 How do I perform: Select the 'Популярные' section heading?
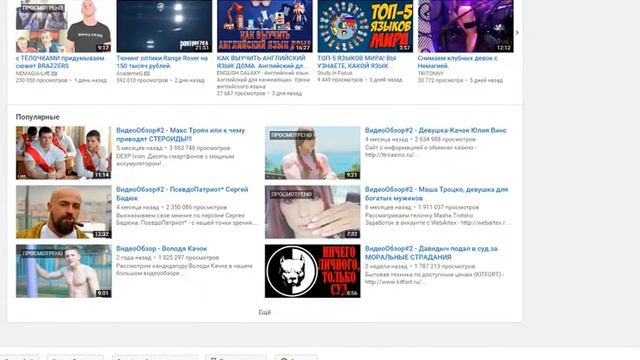click(x=38, y=117)
